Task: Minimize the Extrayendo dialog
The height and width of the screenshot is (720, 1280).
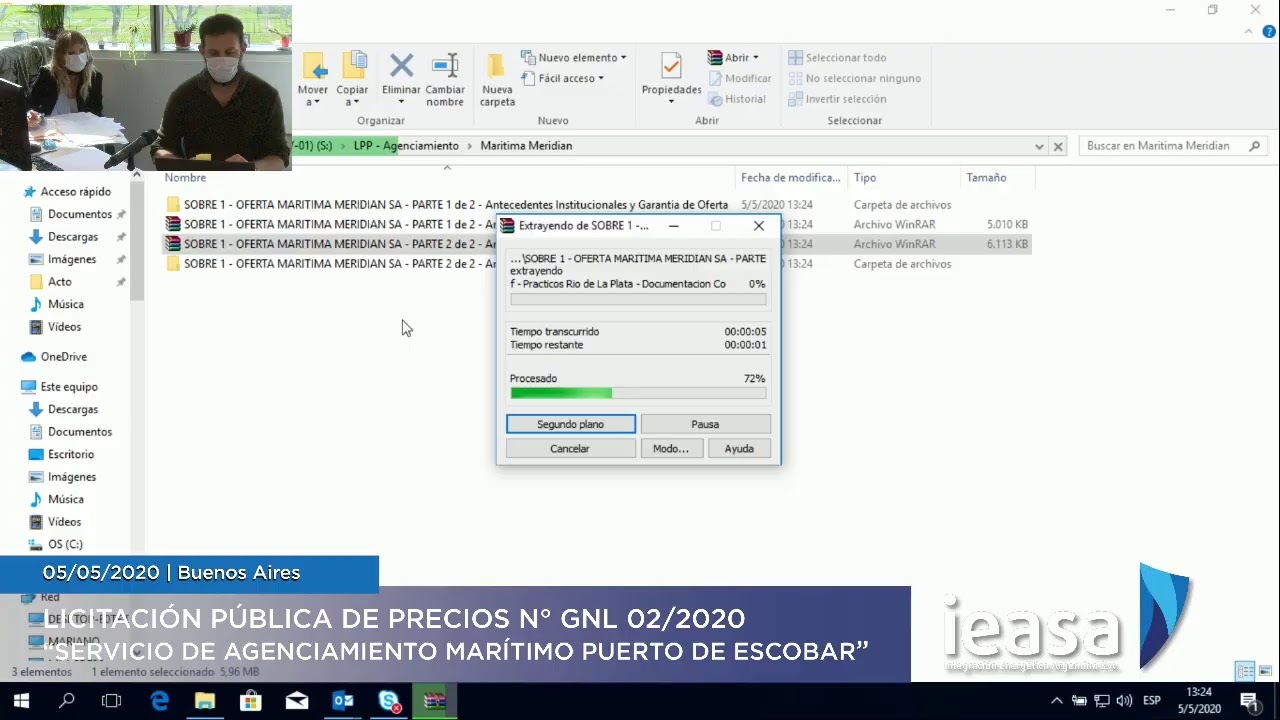Action: [x=674, y=226]
